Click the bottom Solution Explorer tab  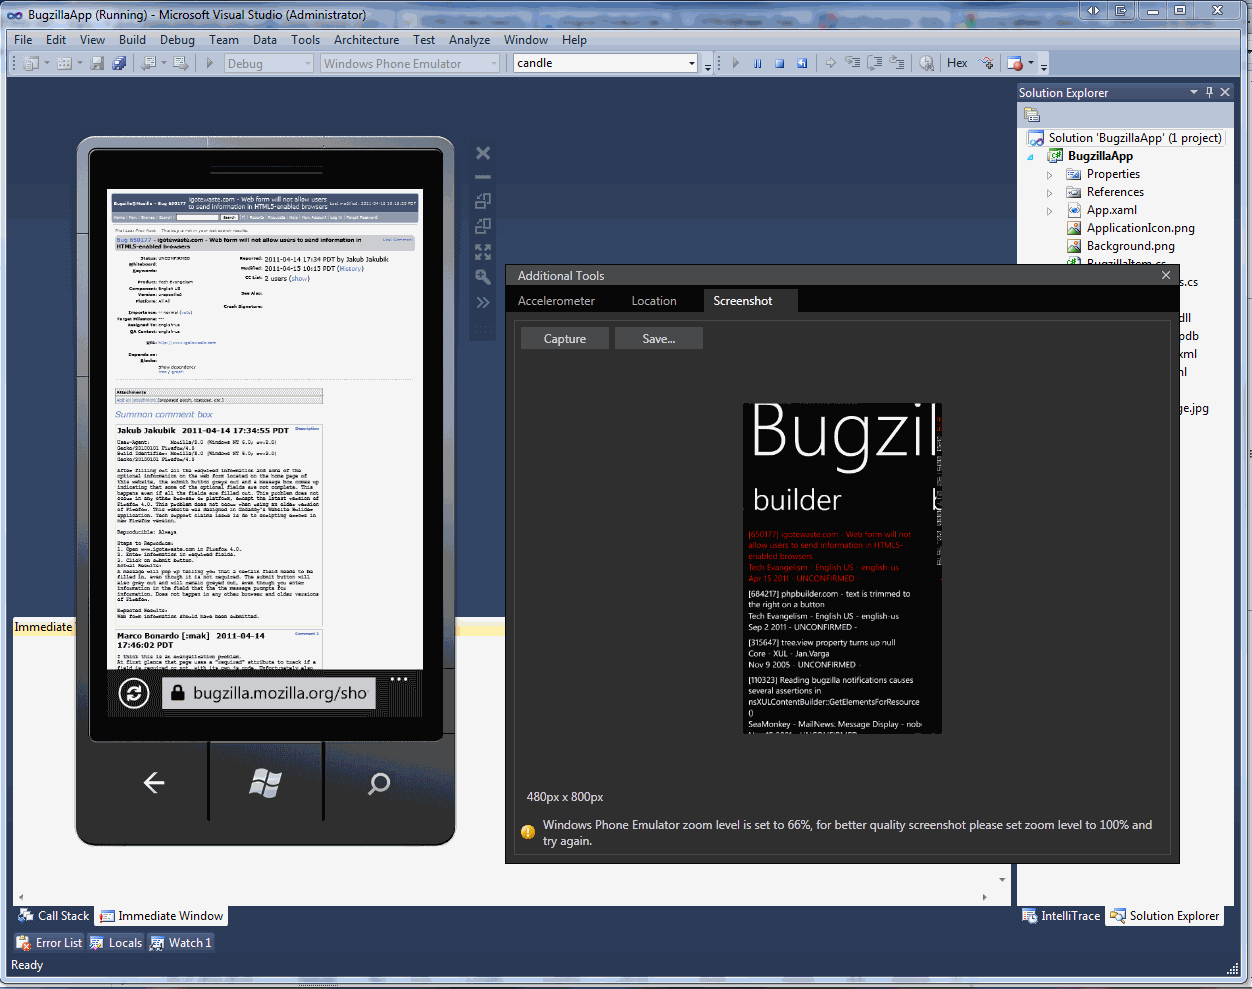1165,916
